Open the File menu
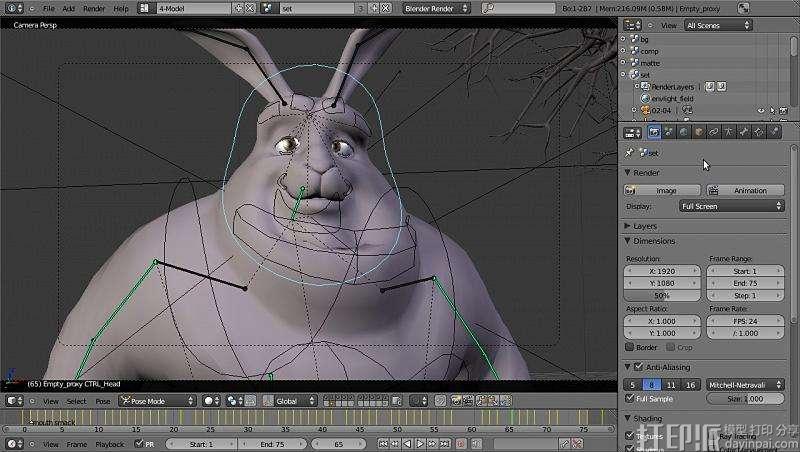This screenshot has height=452, width=800. [x=48, y=9]
